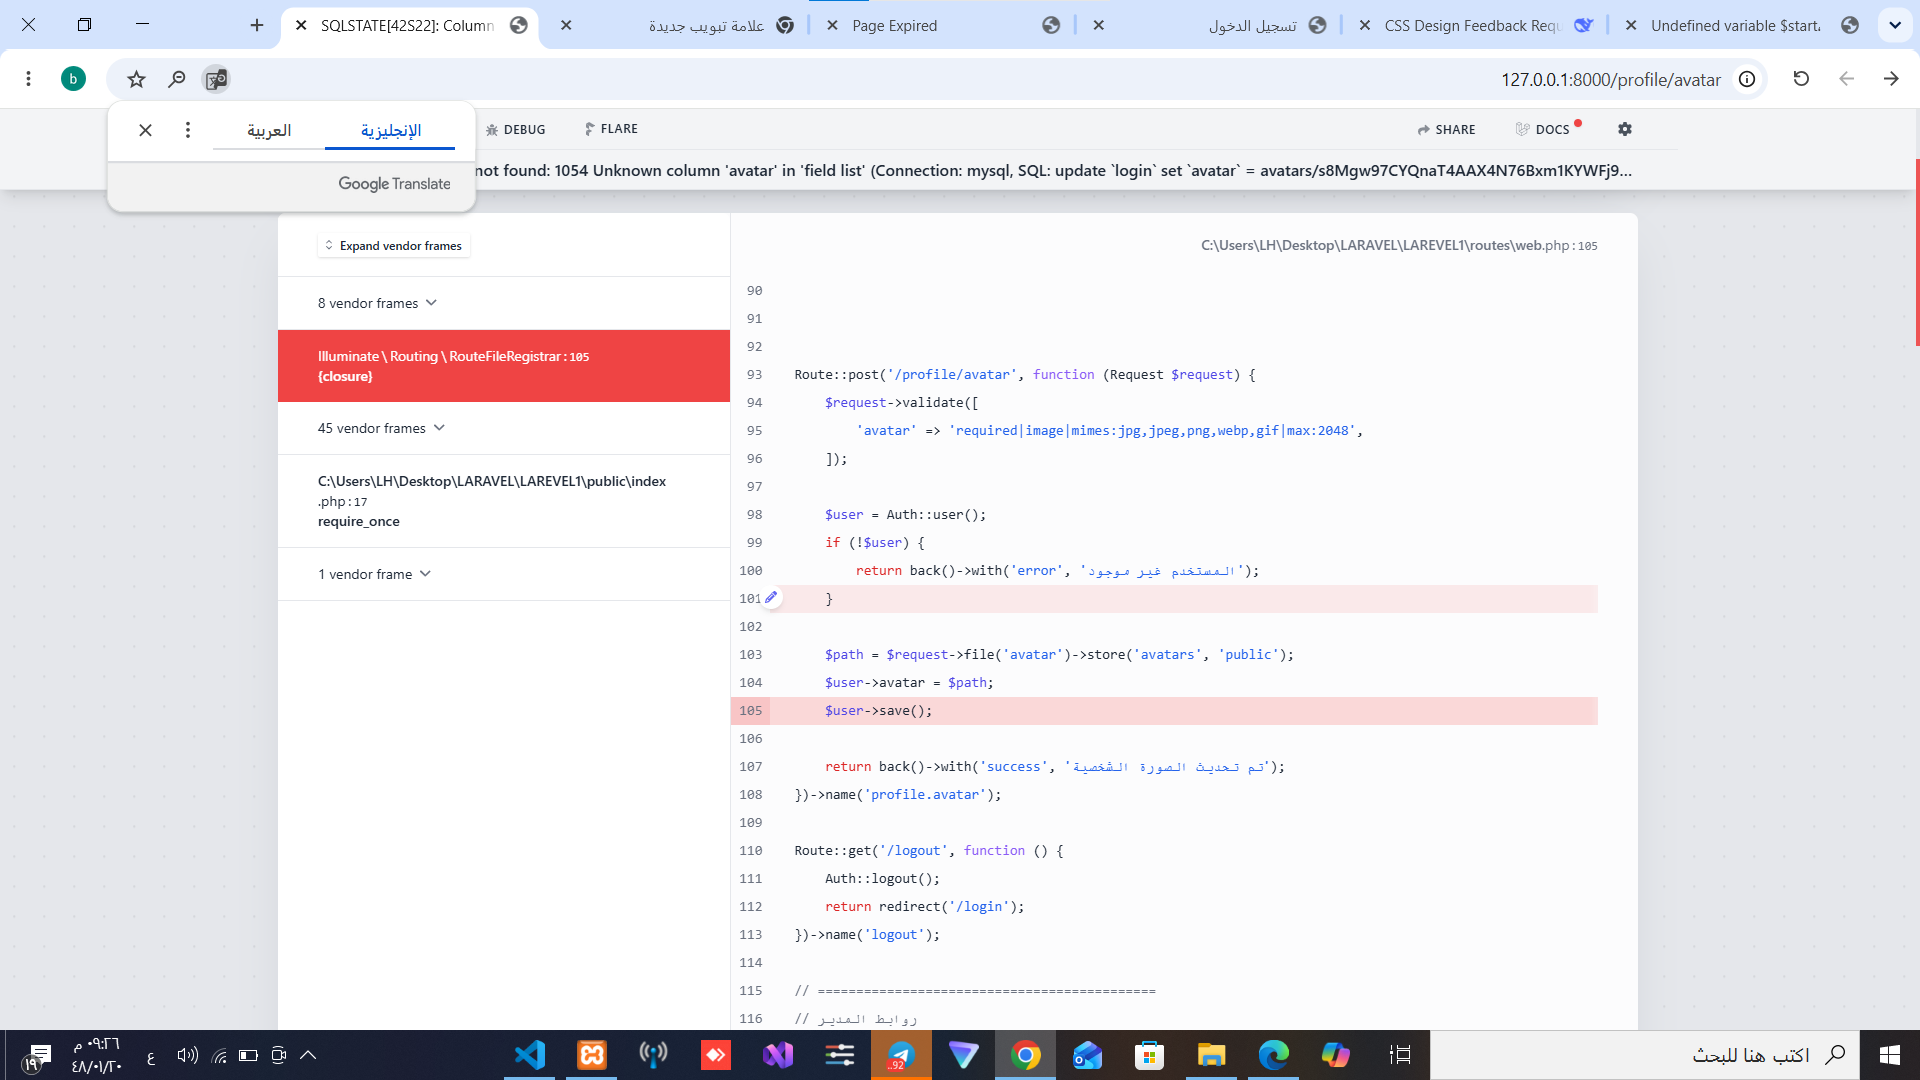The image size is (1920, 1080).
Task: Click the Google Translate icon in address bar
Action: pyautogui.click(x=216, y=78)
